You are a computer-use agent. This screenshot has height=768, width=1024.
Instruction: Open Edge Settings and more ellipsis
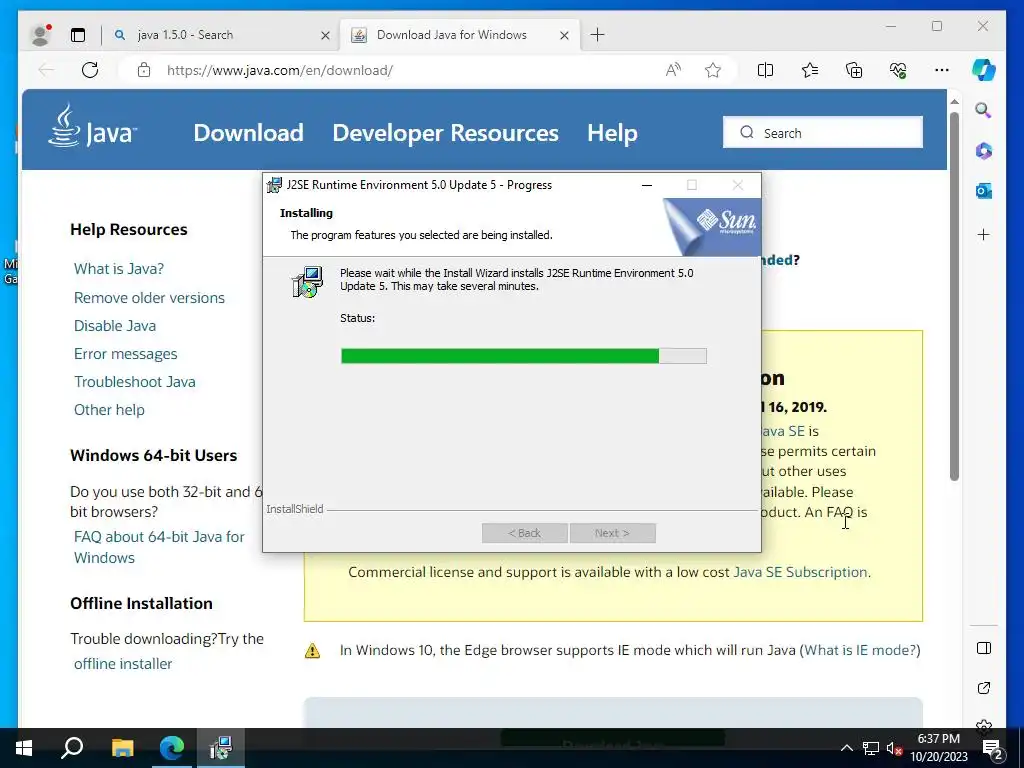pos(942,70)
